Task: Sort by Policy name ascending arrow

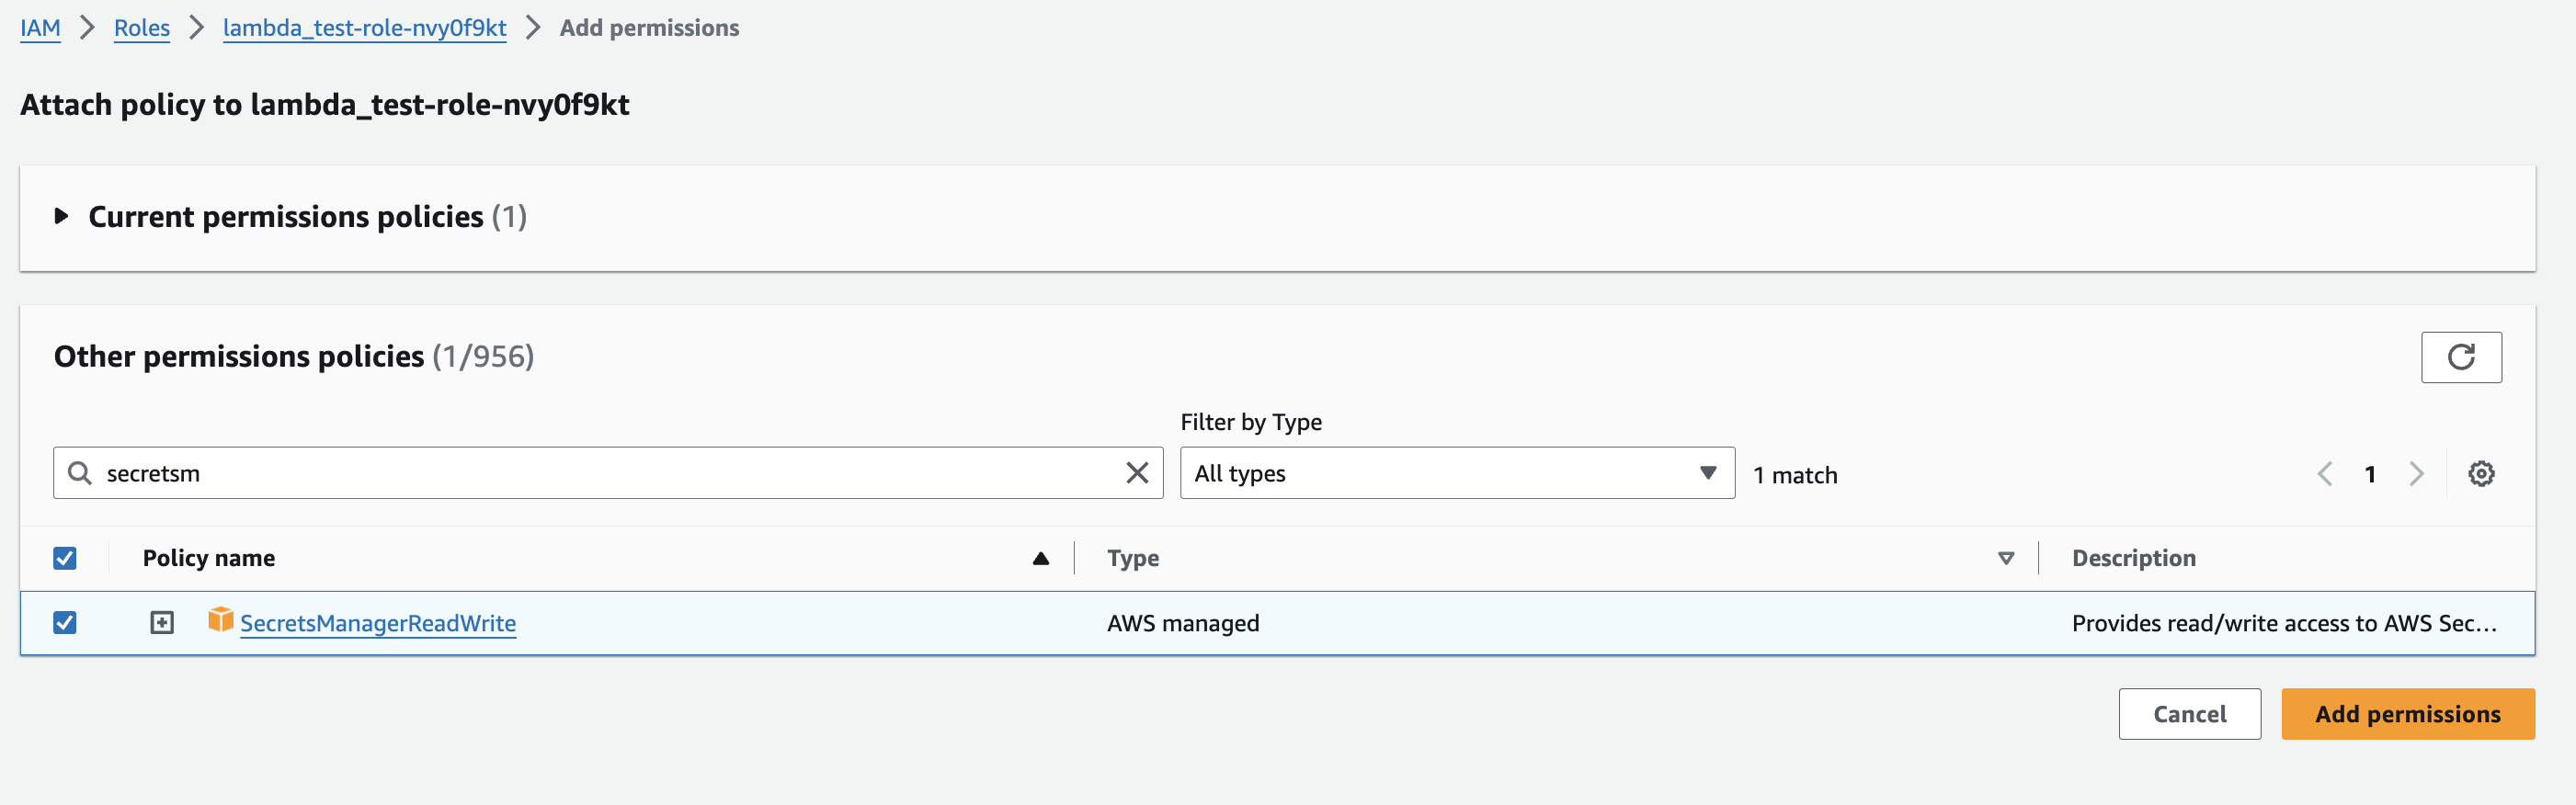Action: coord(1040,558)
